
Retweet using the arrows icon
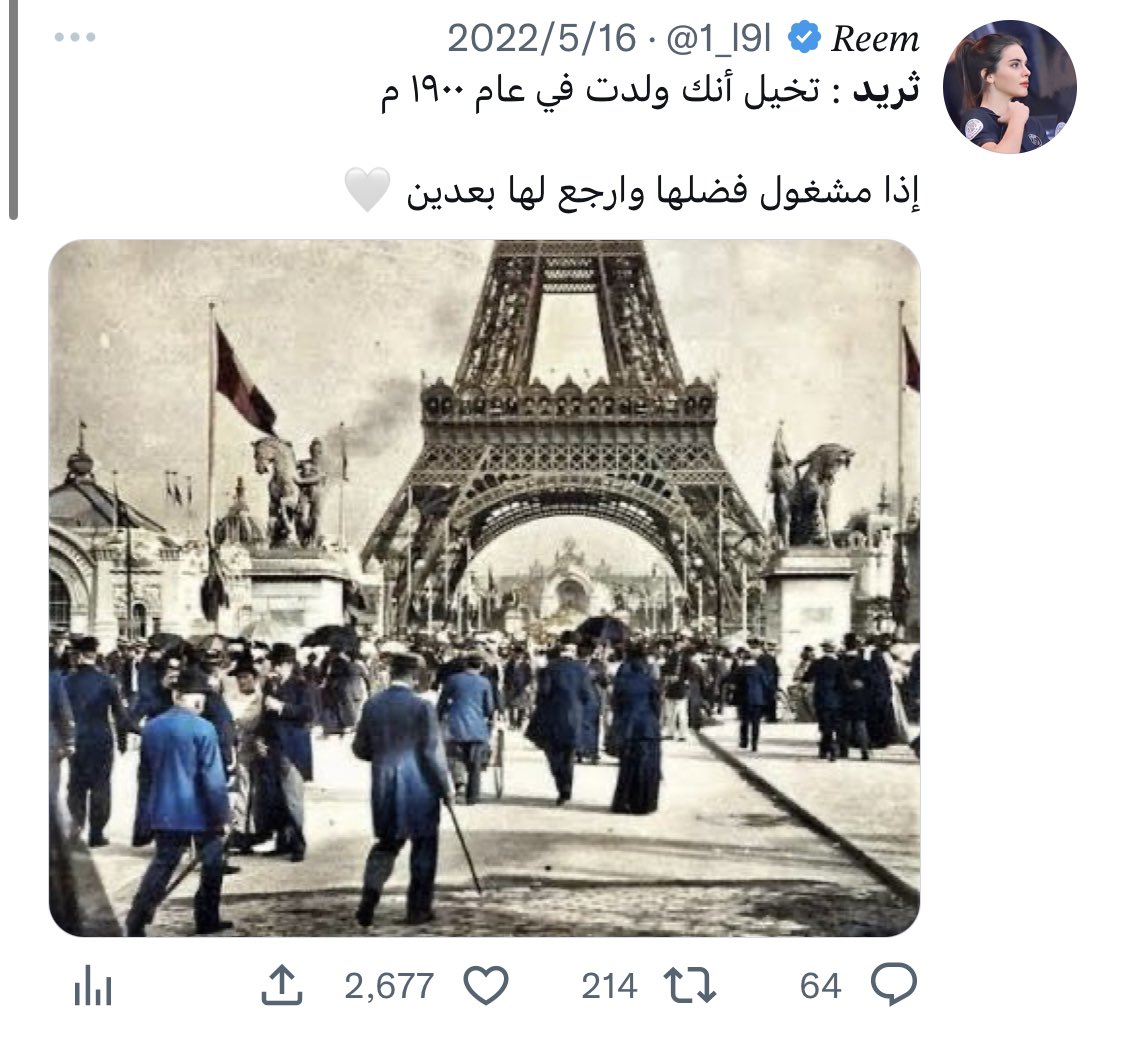(689, 985)
